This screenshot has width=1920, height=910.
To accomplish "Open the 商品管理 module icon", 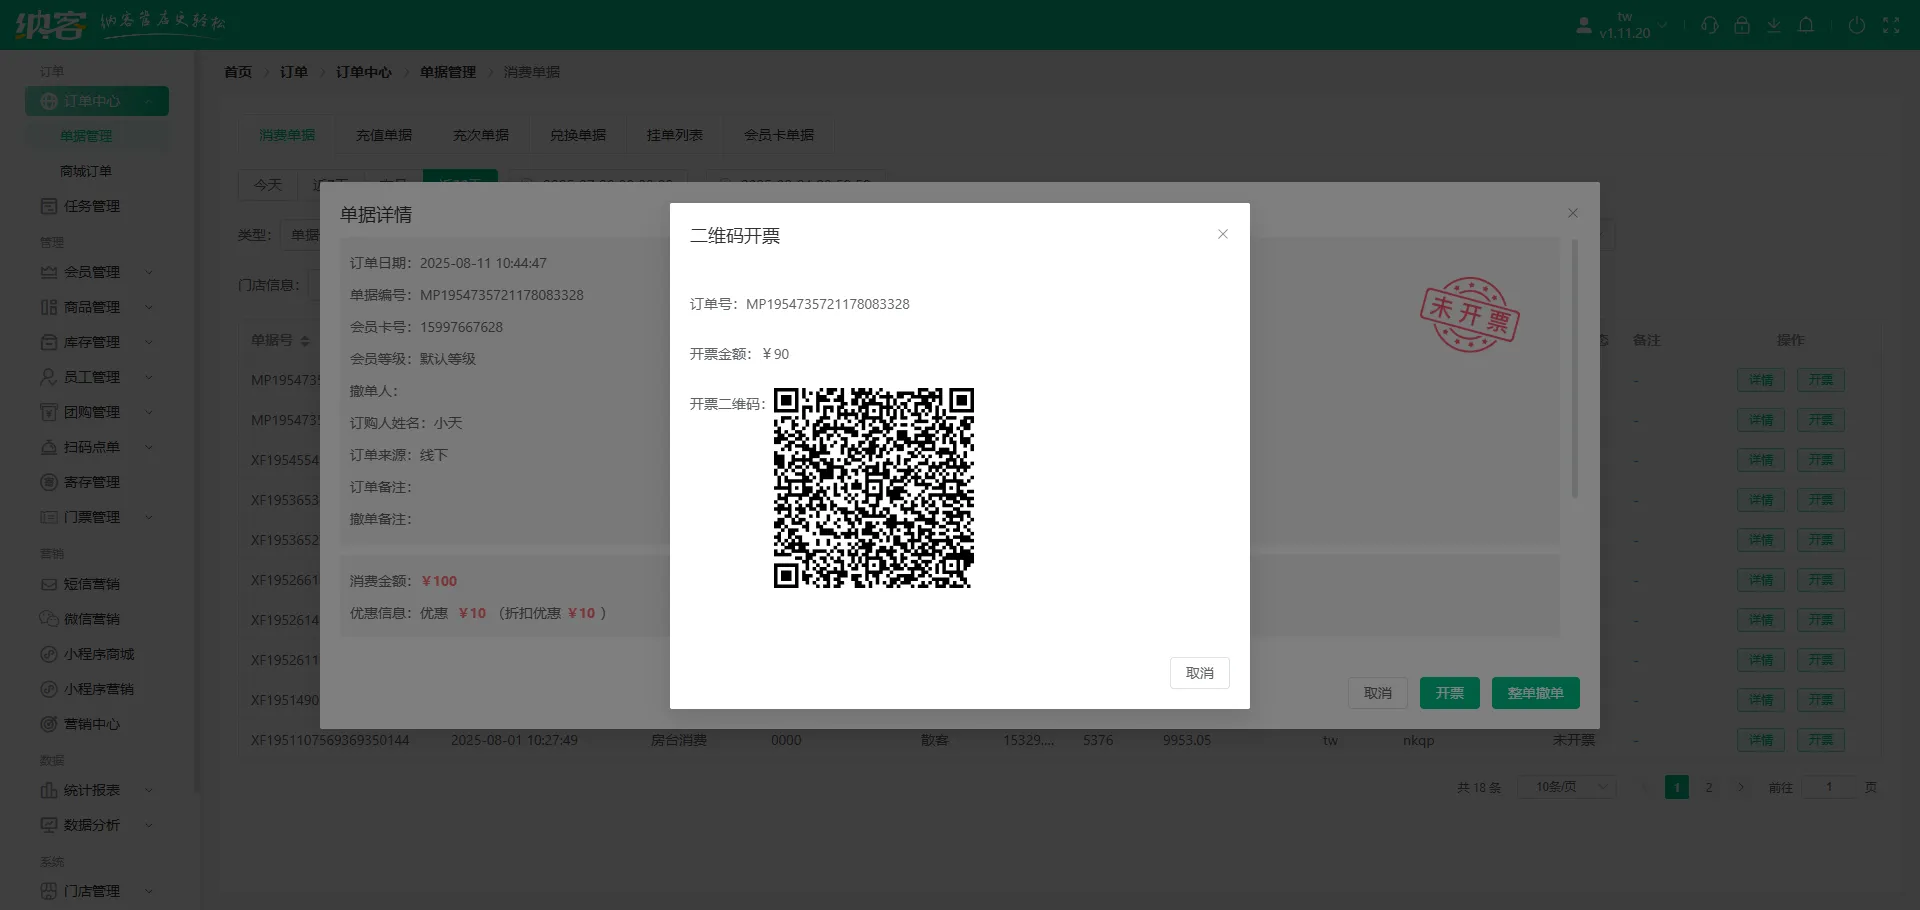I will pyautogui.click(x=48, y=307).
